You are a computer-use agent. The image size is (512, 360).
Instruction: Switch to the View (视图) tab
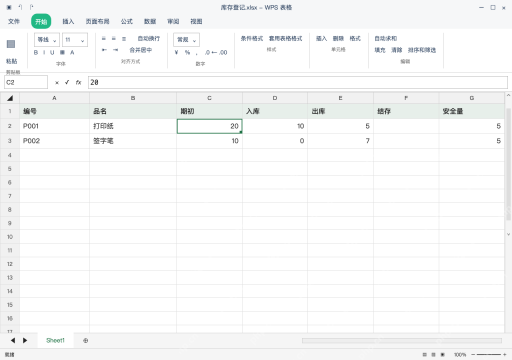point(196,21)
